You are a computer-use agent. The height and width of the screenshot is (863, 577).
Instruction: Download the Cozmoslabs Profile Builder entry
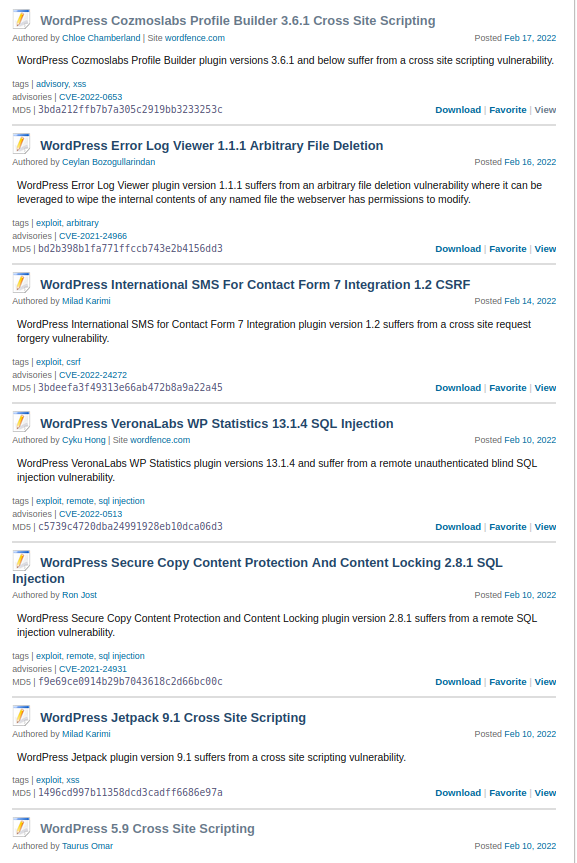tap(458, 110)
